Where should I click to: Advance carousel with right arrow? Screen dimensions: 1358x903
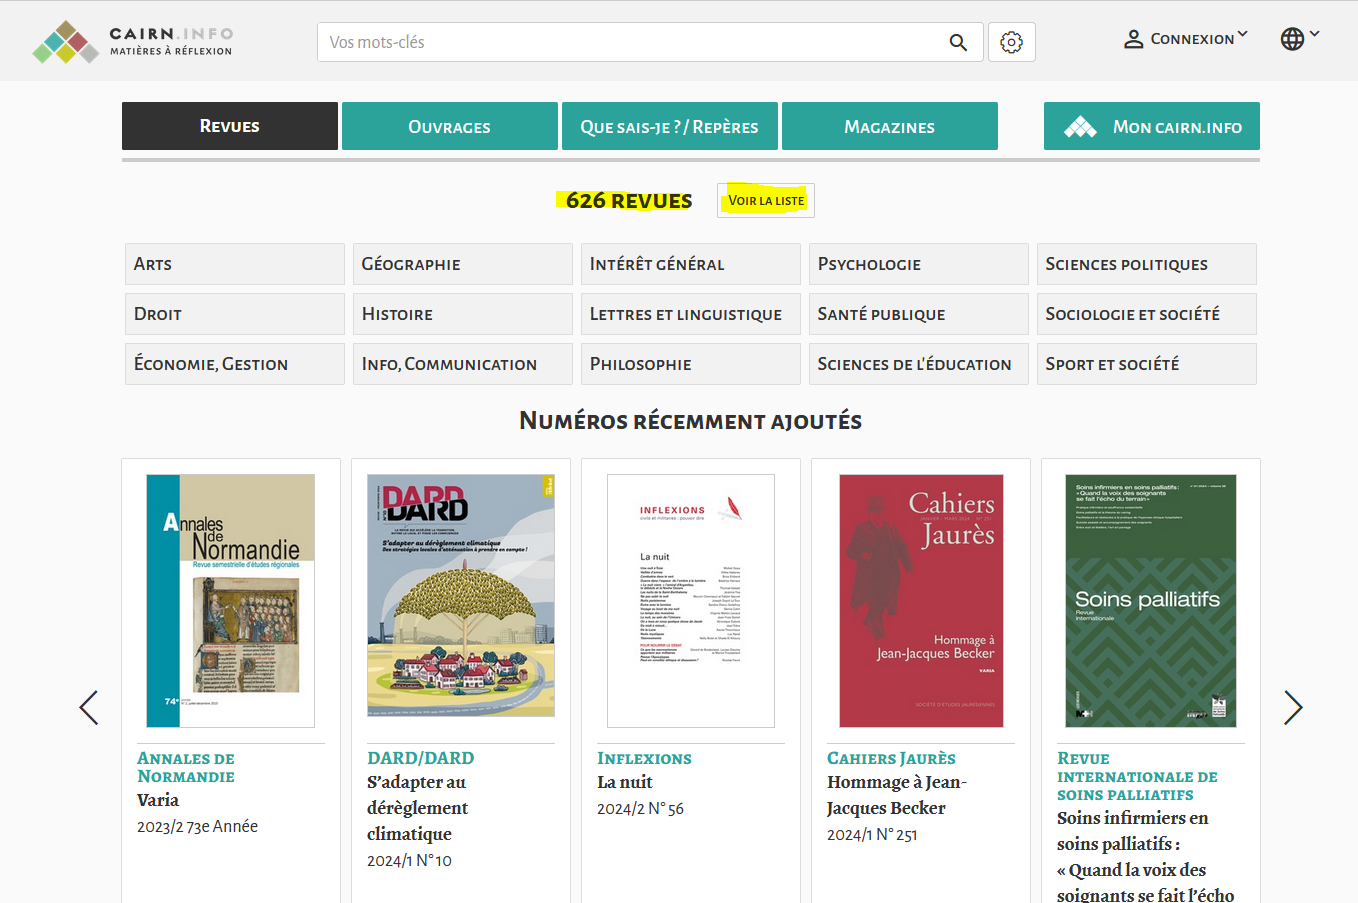coord(1293,707)
